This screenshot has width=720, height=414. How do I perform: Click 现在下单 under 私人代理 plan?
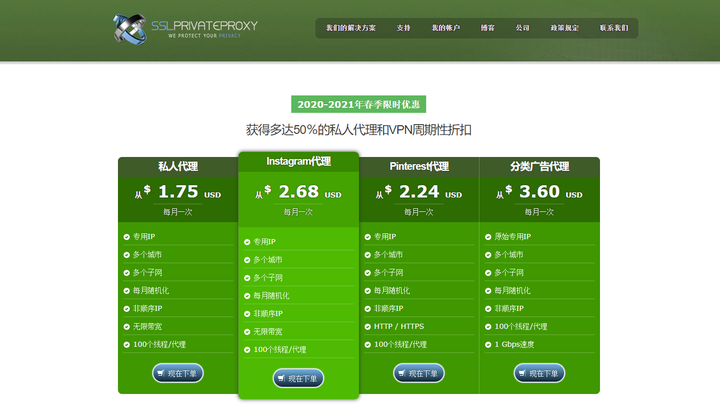click(178, 373)
